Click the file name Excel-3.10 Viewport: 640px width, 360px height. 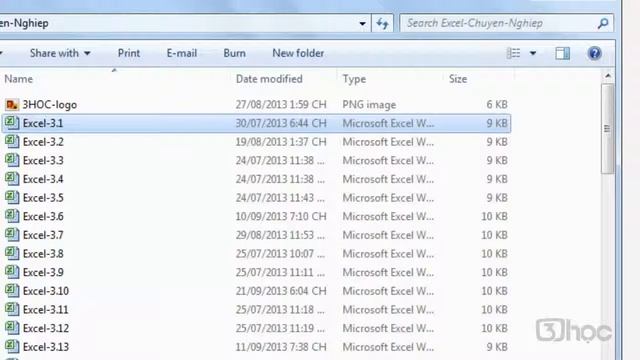46,291
